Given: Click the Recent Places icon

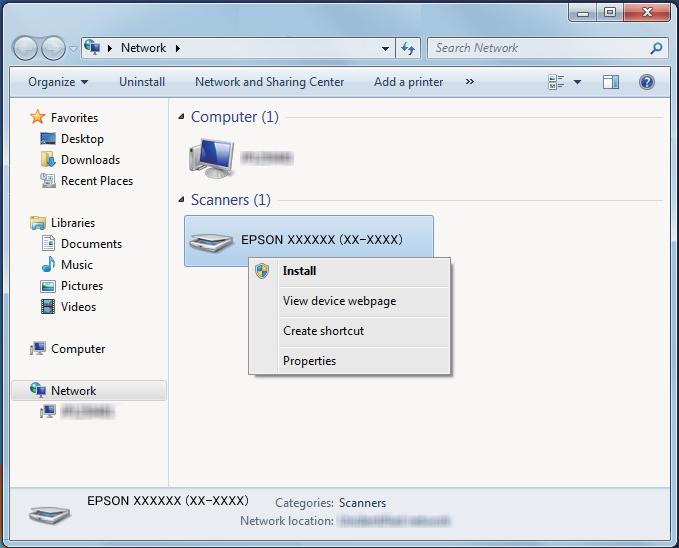Looking at the screenshot, I should point(48,180).
